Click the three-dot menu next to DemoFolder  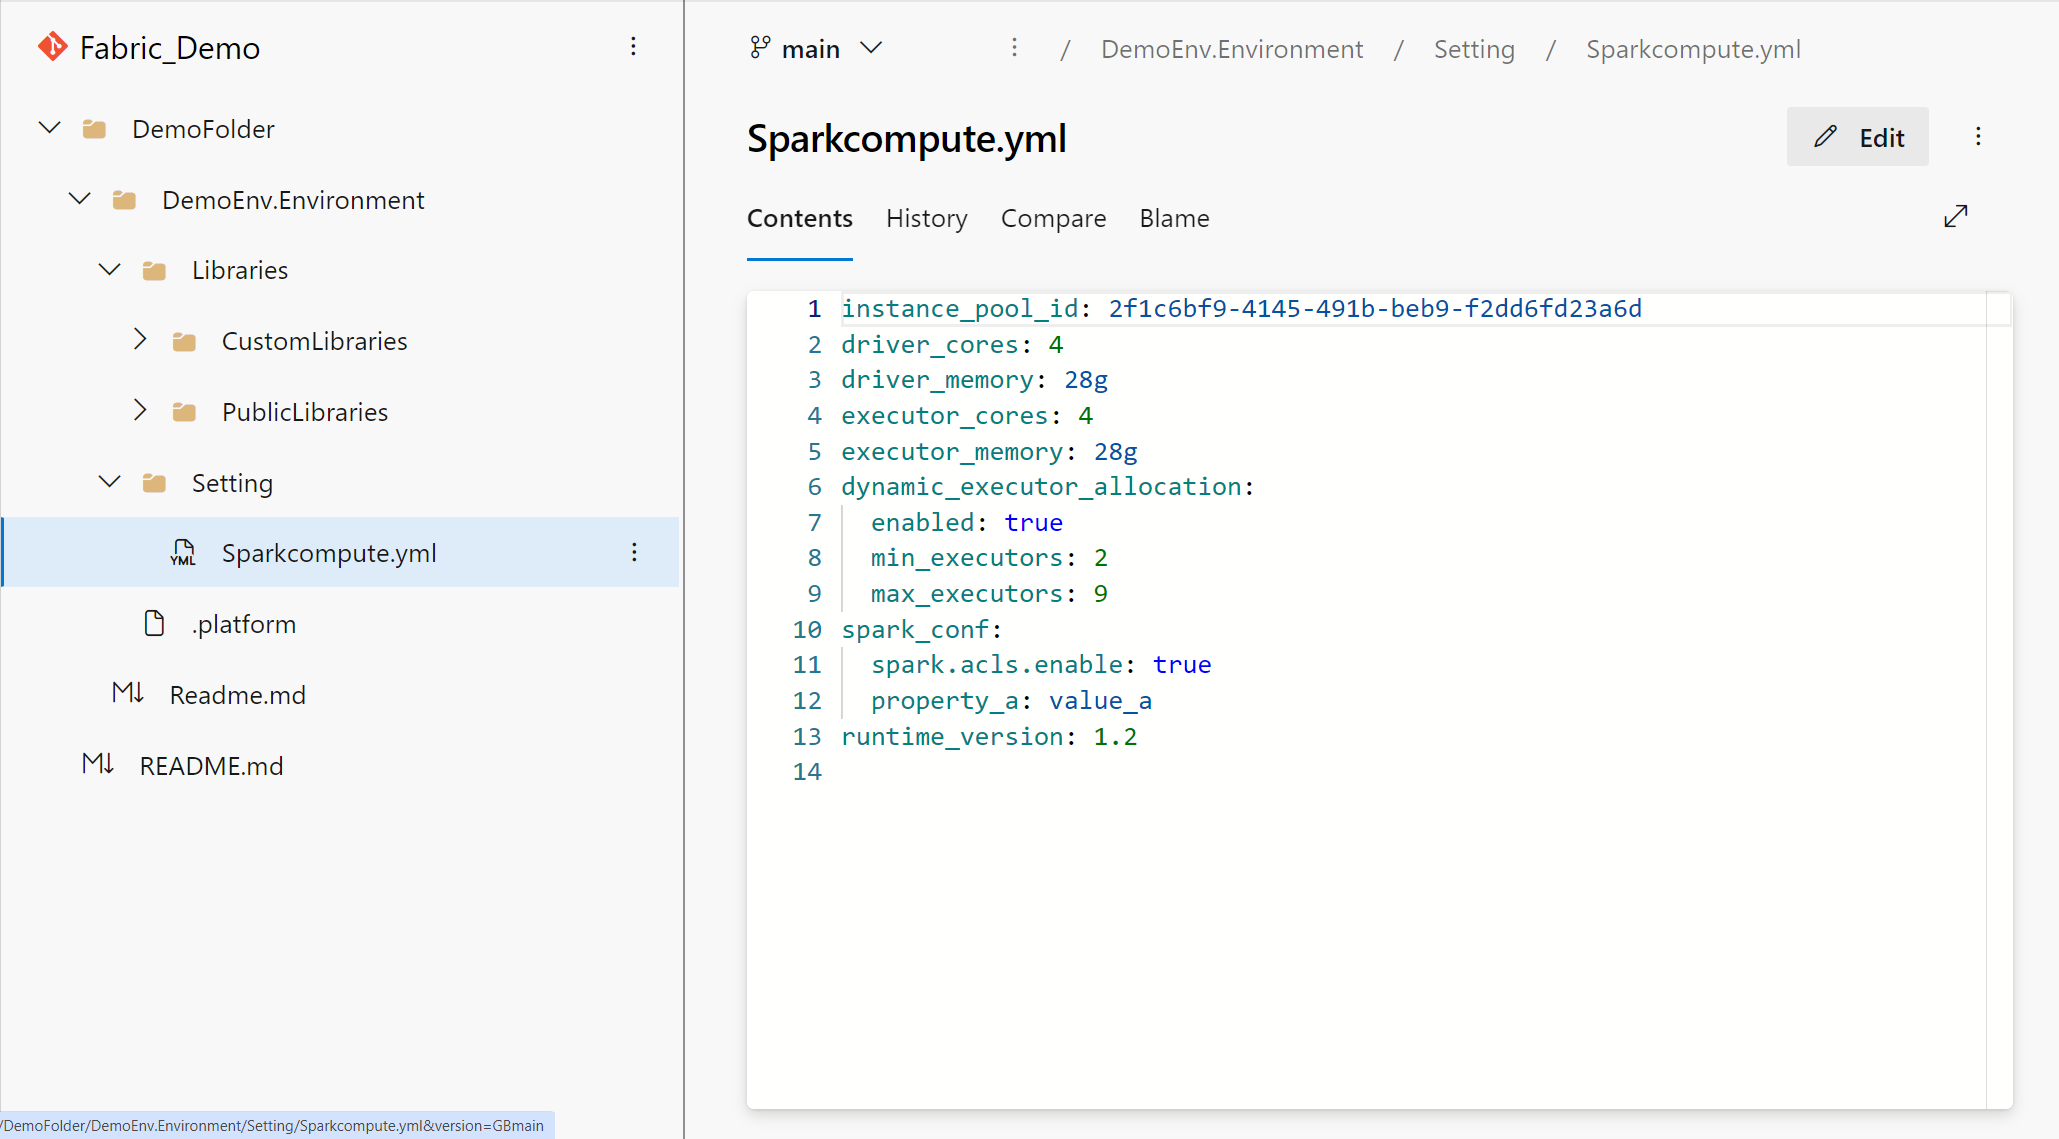click(634, 129)
